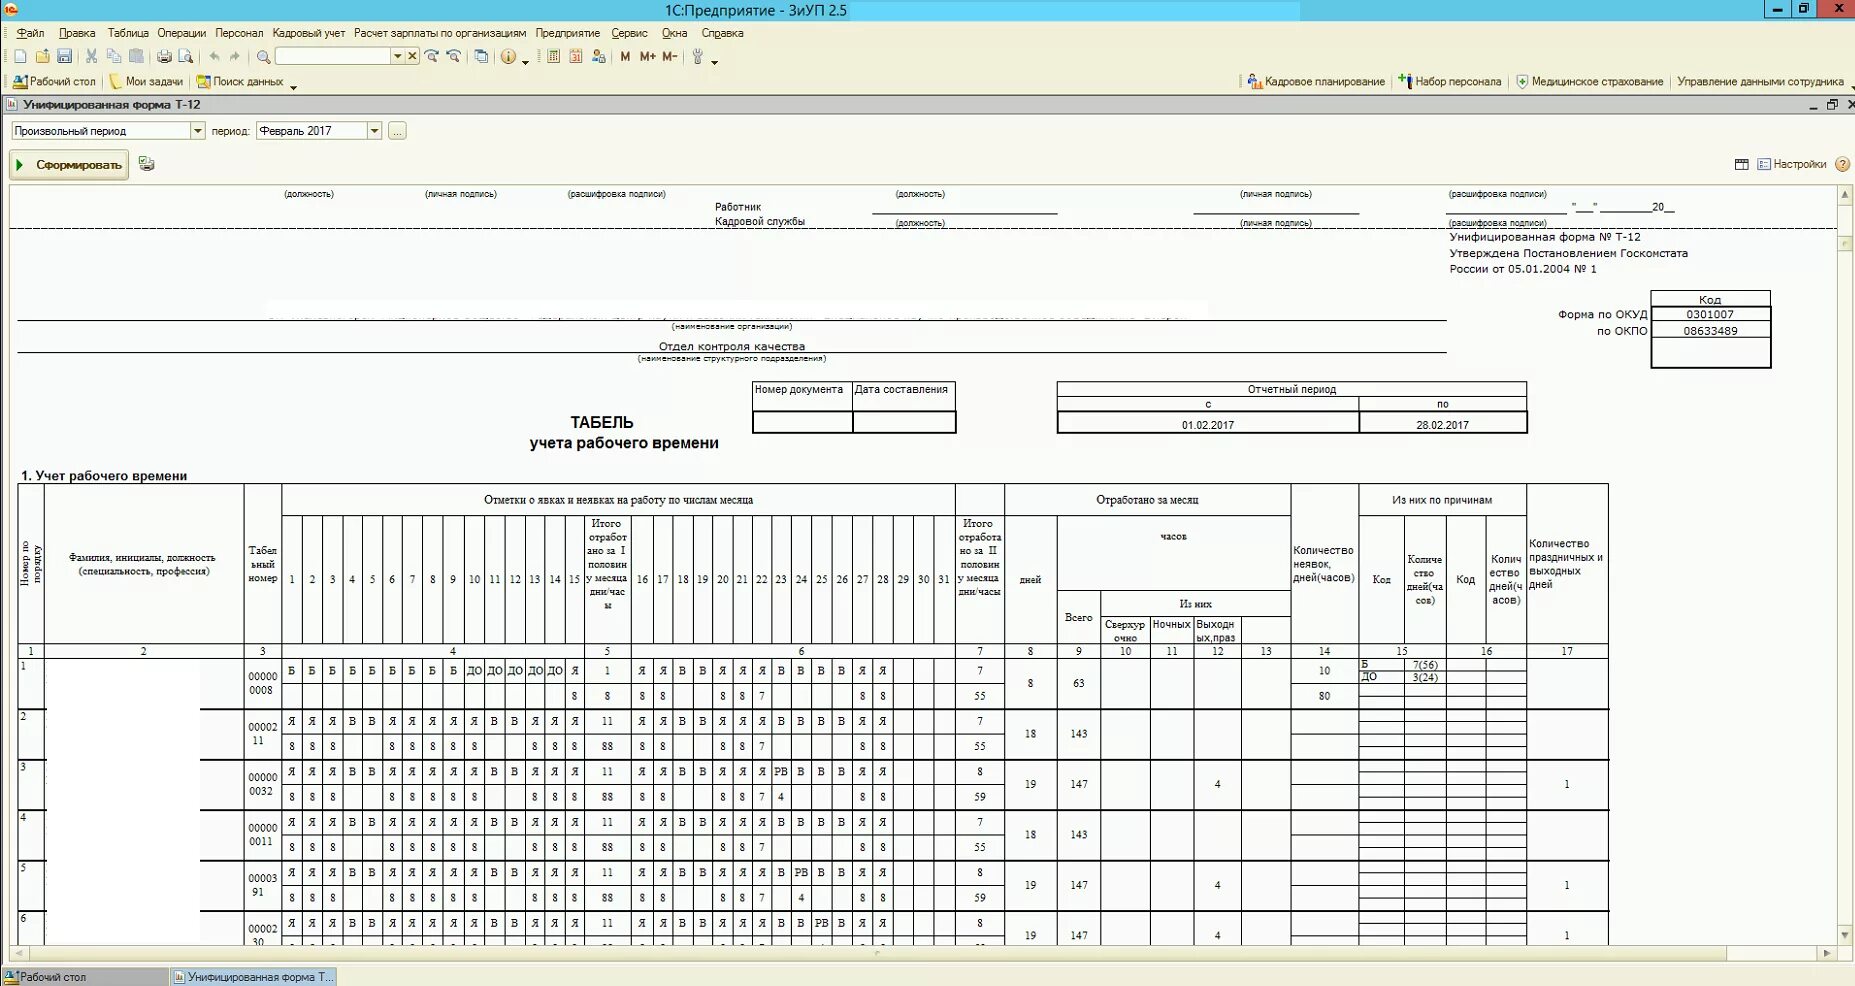Open Кадровое планирование
Image resolution: width=1855 pixels, height=986 pixels.
click(x=1316, y=82)
